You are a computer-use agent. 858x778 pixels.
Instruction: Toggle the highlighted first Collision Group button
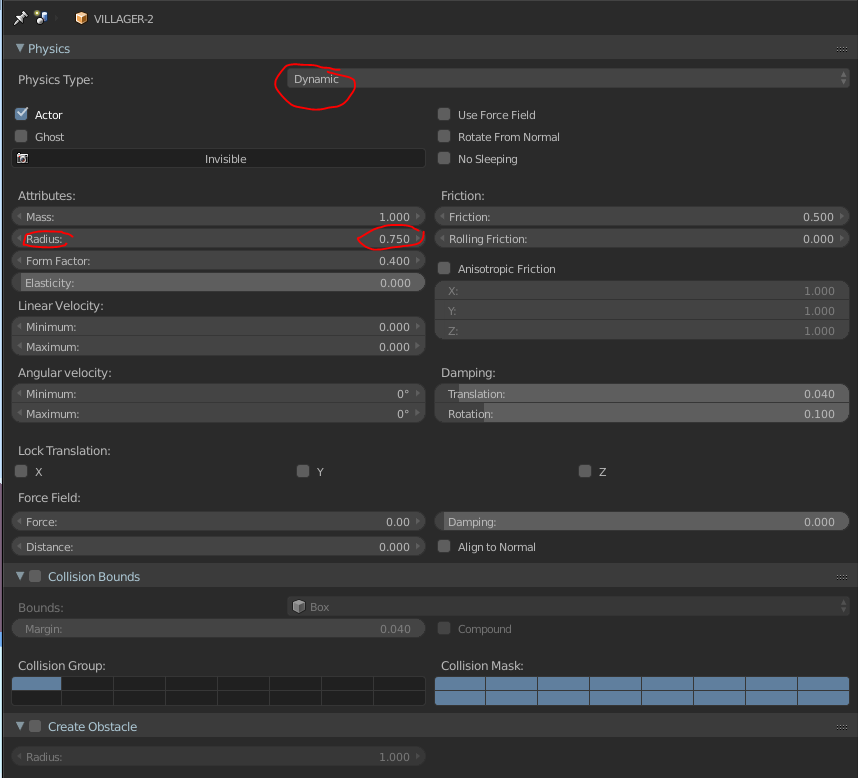[x=37, y=683]
